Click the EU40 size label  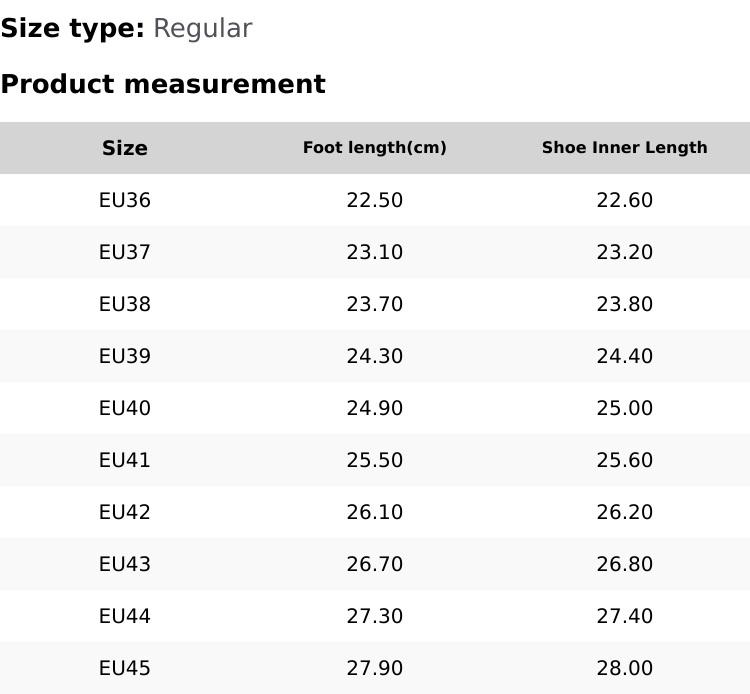(125, 408)
